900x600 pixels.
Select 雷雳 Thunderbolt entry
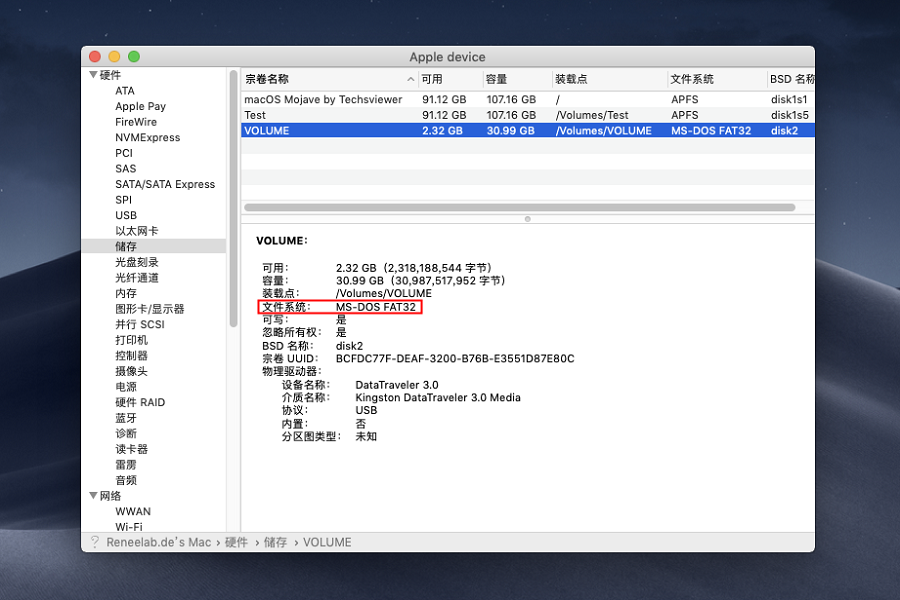pos(126,464)
